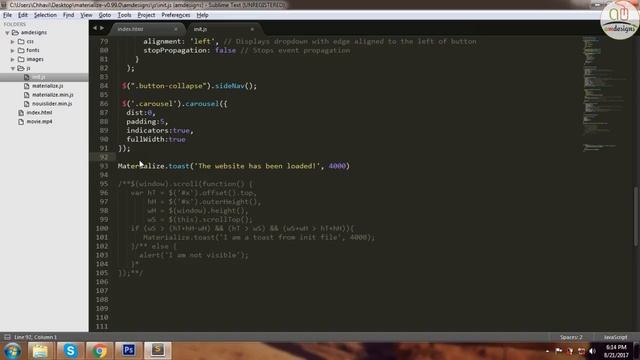Select the css folder icon
Screen dimensions: 640x360
pos(21,41)
